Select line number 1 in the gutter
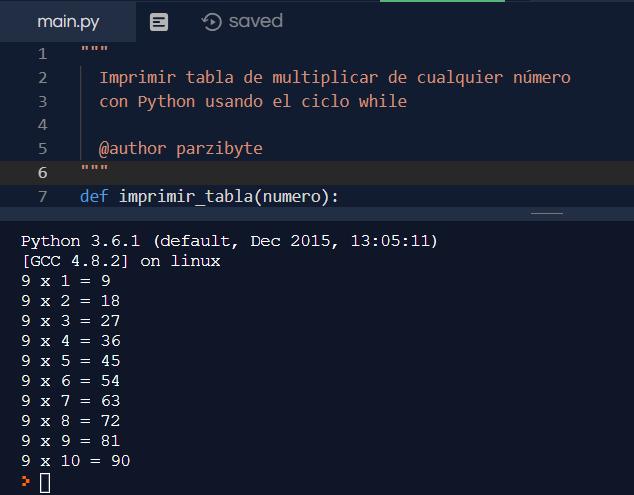 pos(42,53)
